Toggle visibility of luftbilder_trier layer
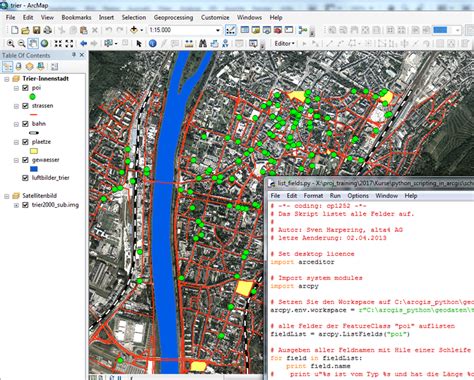The height and width of the screenshot is (380, 474). click(25, 178)
